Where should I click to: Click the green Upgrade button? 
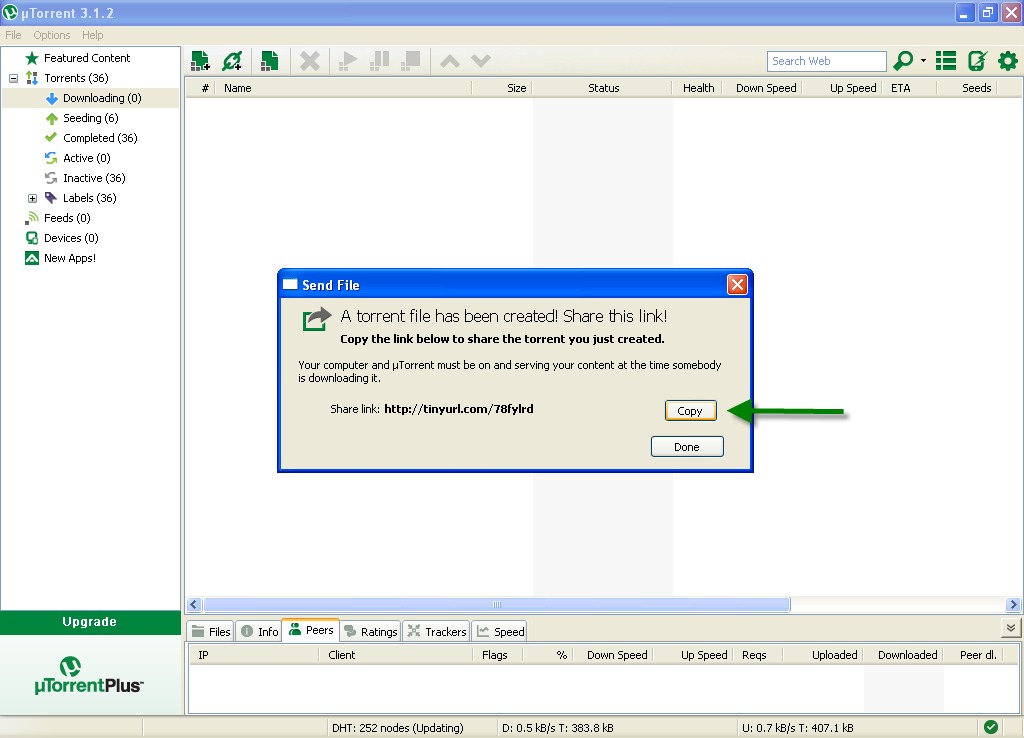(x=90, y=622)
